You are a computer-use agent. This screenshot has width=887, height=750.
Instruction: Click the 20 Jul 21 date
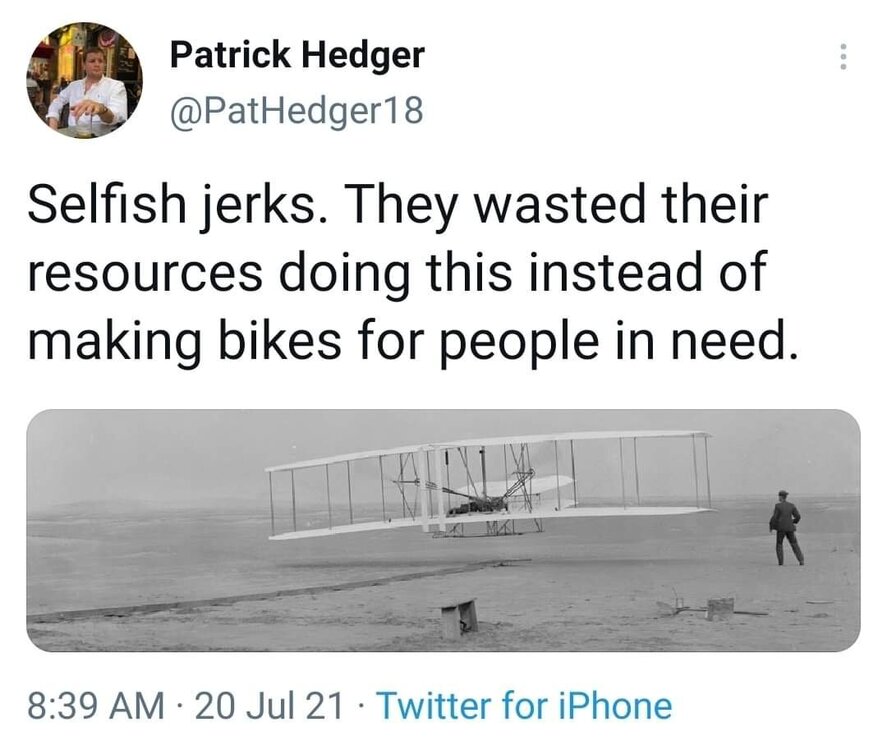(x=269, y=706)
